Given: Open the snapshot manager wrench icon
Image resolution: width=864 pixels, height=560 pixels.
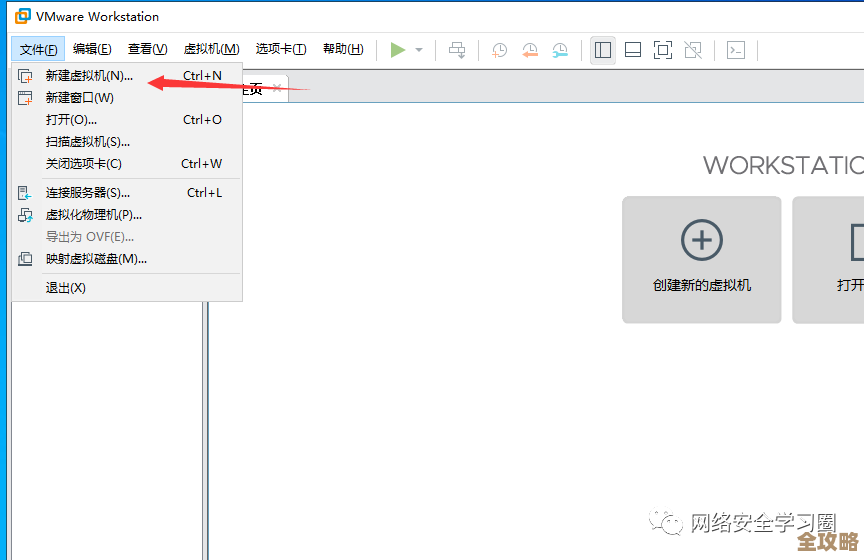Looking at the screenshot, I should (560, 50).
